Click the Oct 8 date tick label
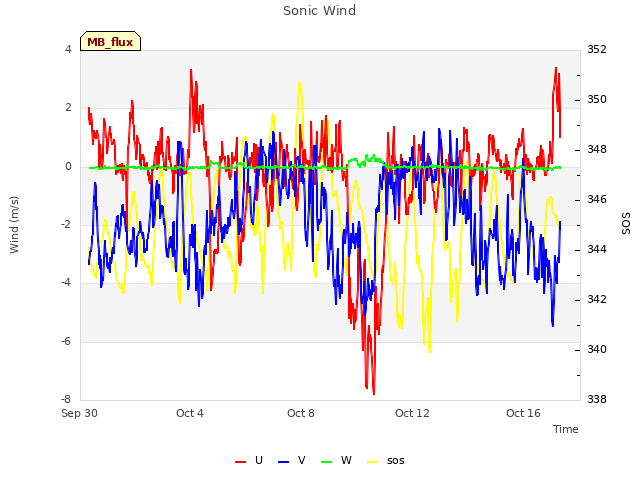The image size is (640, 480). (301, 413)
